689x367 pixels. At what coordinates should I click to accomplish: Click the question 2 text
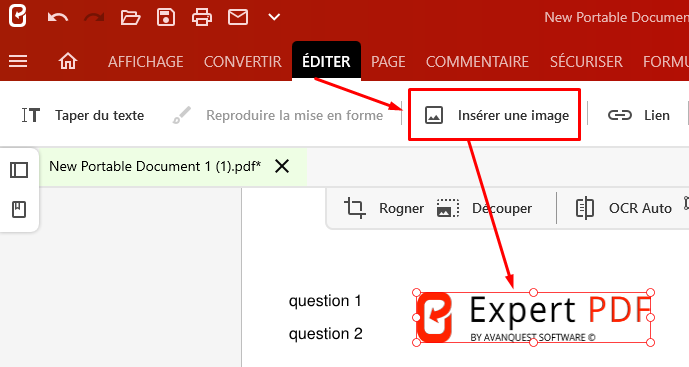[326, 334]
